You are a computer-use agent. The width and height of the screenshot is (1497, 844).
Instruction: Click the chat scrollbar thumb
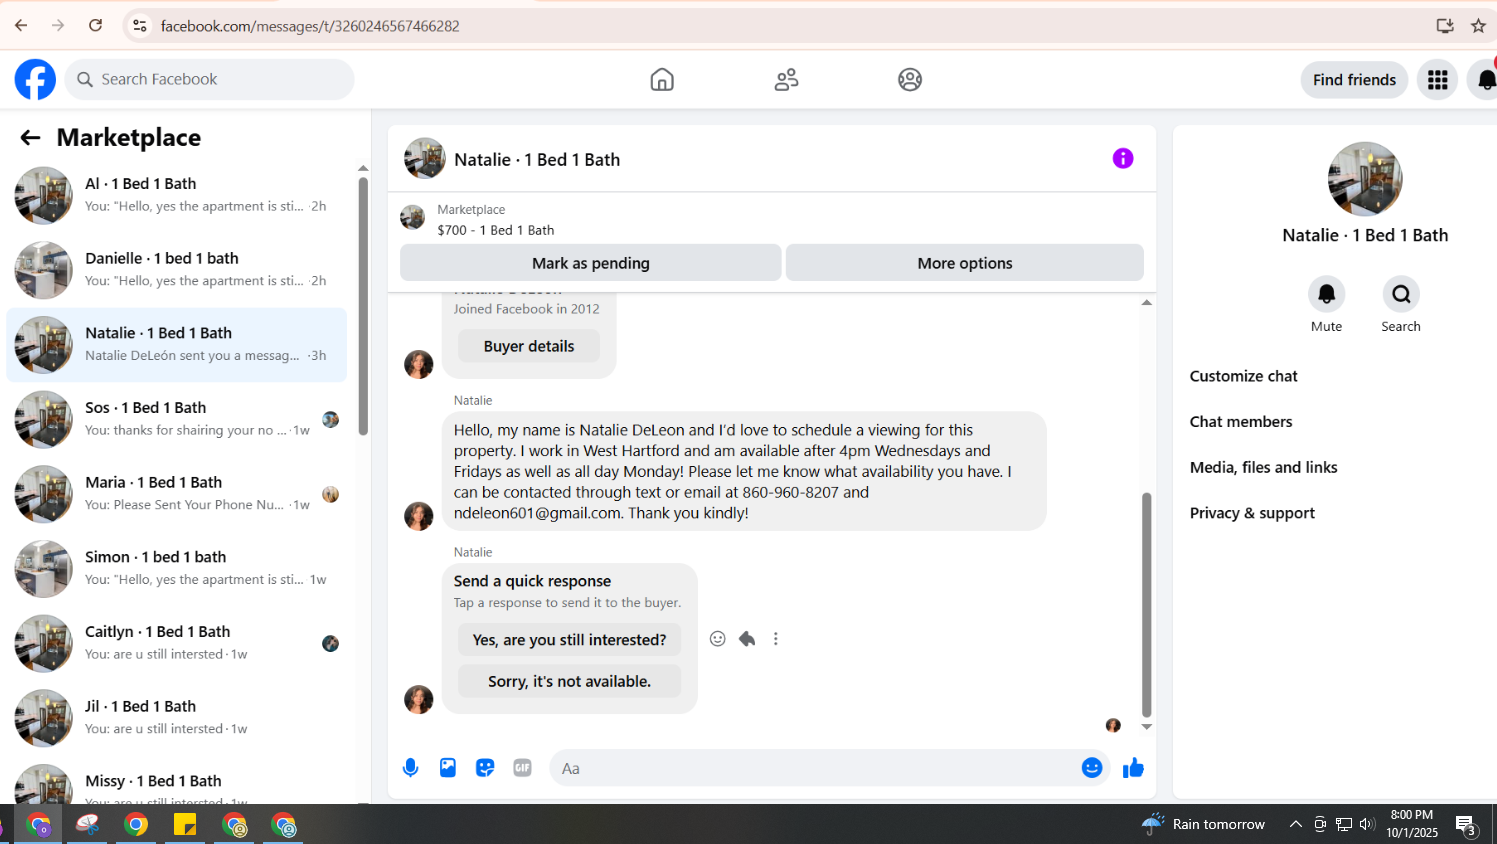(x=1147, y=605)
